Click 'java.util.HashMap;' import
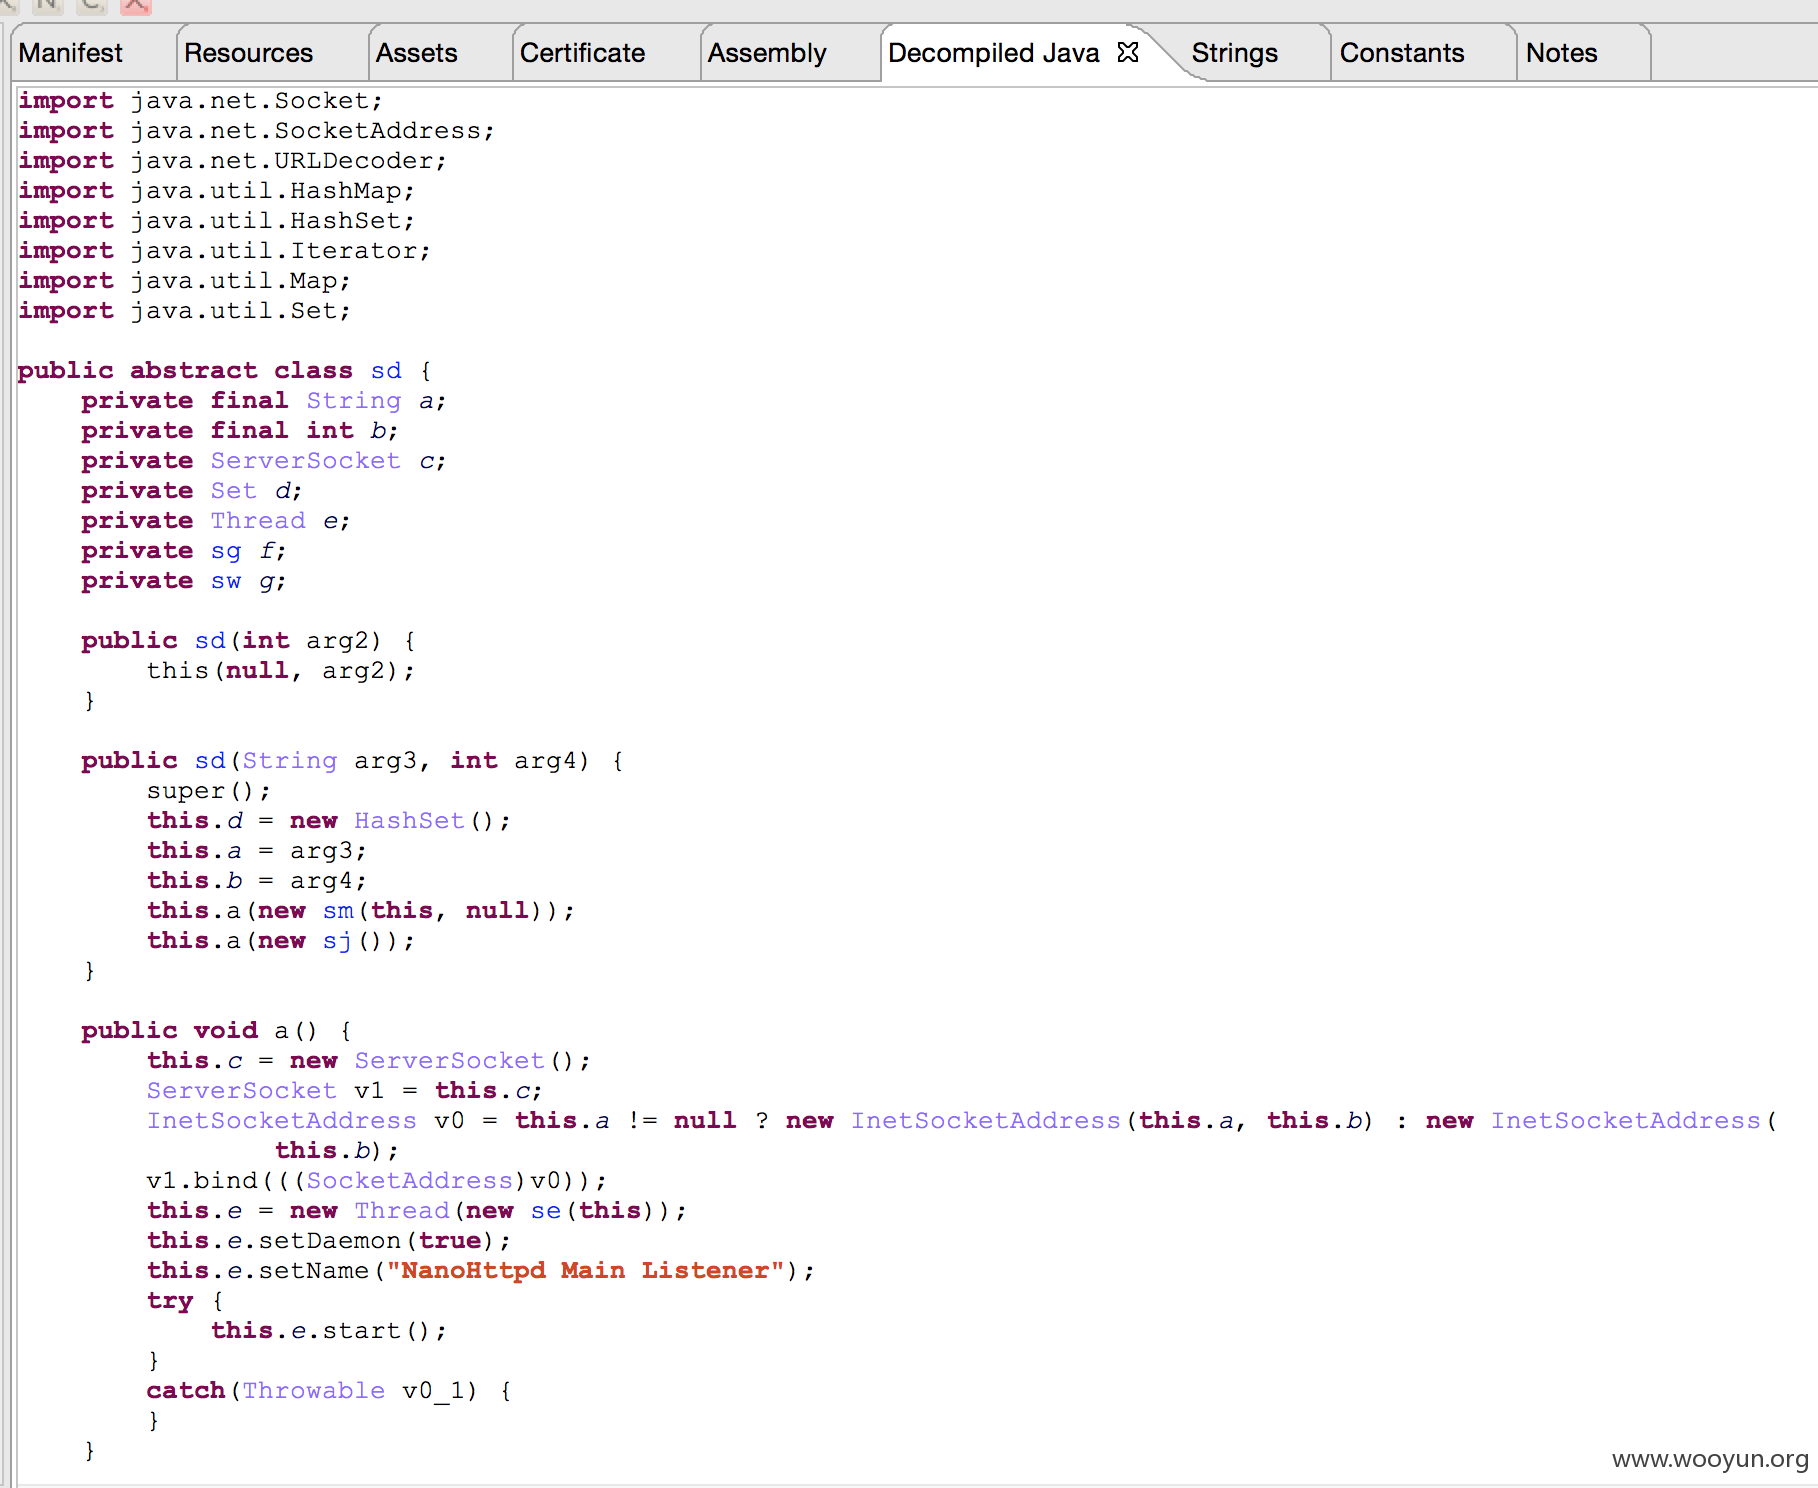The image size is (1818, 1488). tap(273, 191)
